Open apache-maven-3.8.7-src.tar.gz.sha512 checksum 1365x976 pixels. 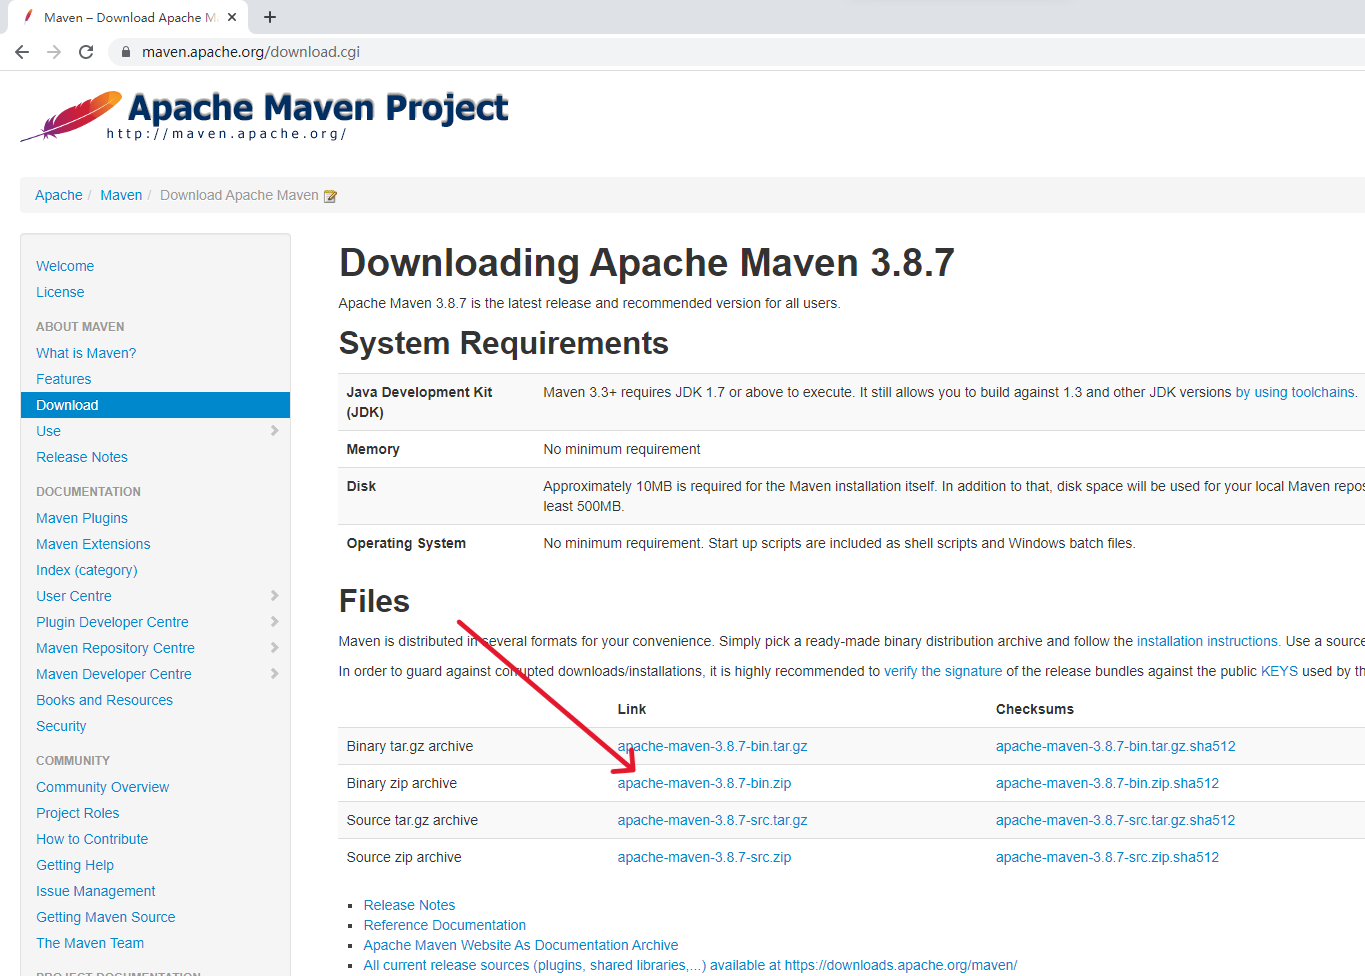click(x=1115, y=820)
